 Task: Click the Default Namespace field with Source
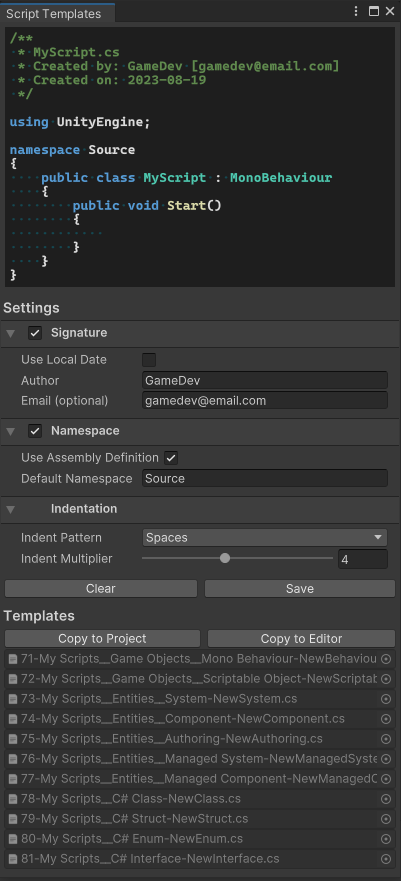coord(265,478)
